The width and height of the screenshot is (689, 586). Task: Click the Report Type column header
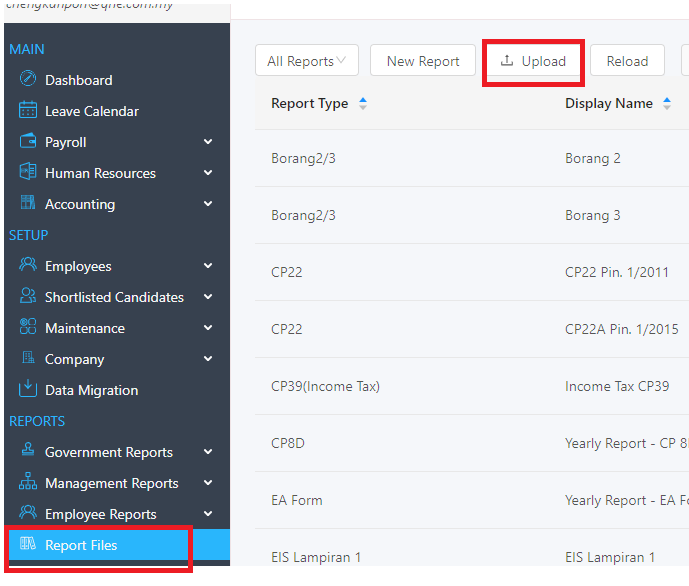[309, 104]
